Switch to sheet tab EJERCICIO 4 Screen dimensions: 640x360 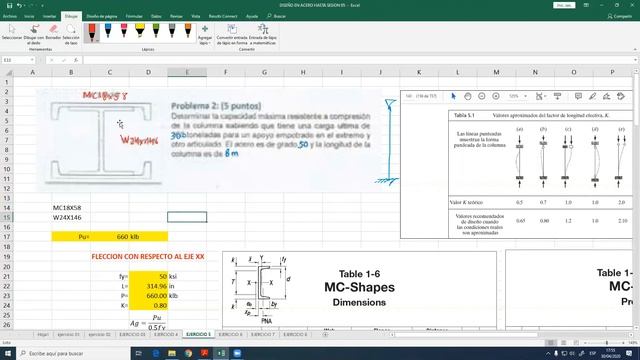166,334
